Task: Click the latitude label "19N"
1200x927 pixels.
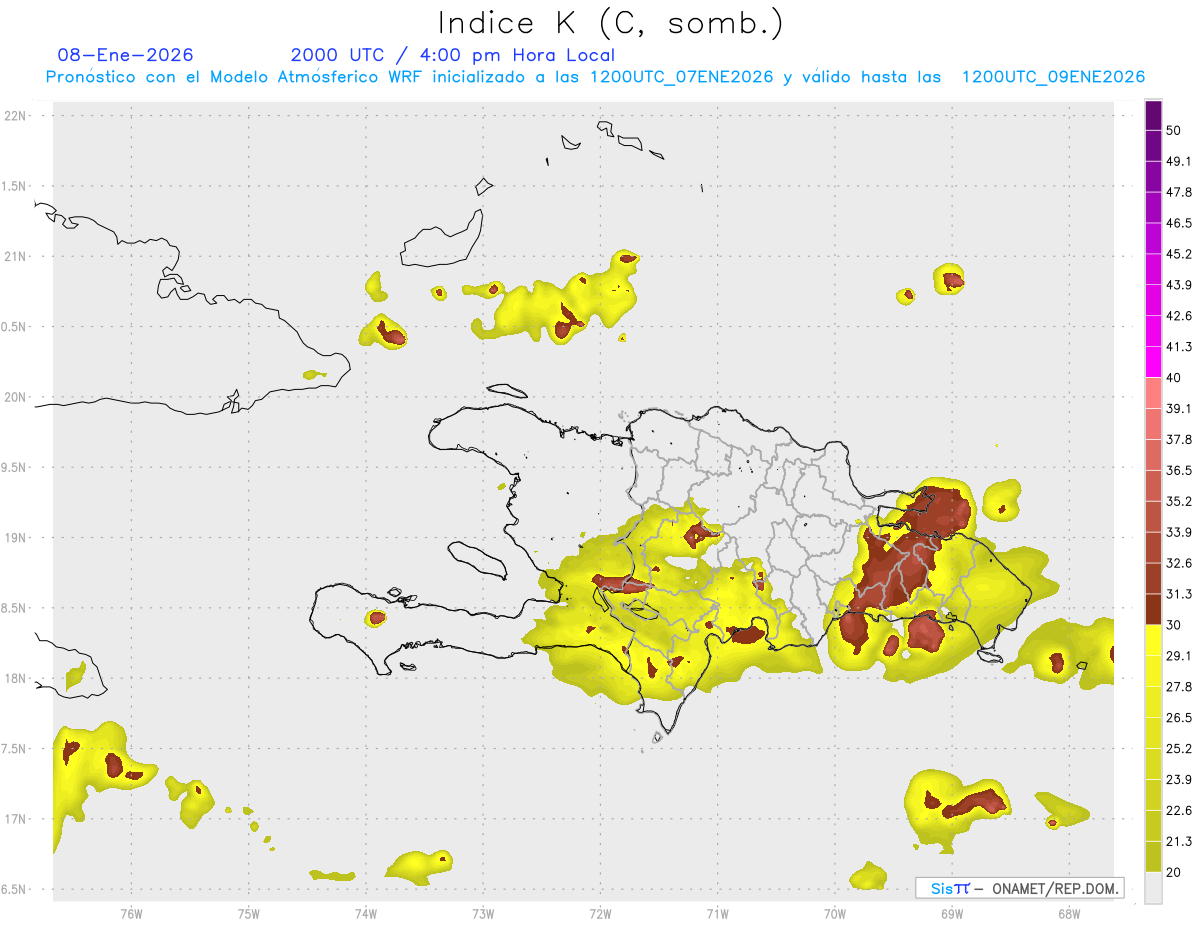Action: click(x=17, y=537)
